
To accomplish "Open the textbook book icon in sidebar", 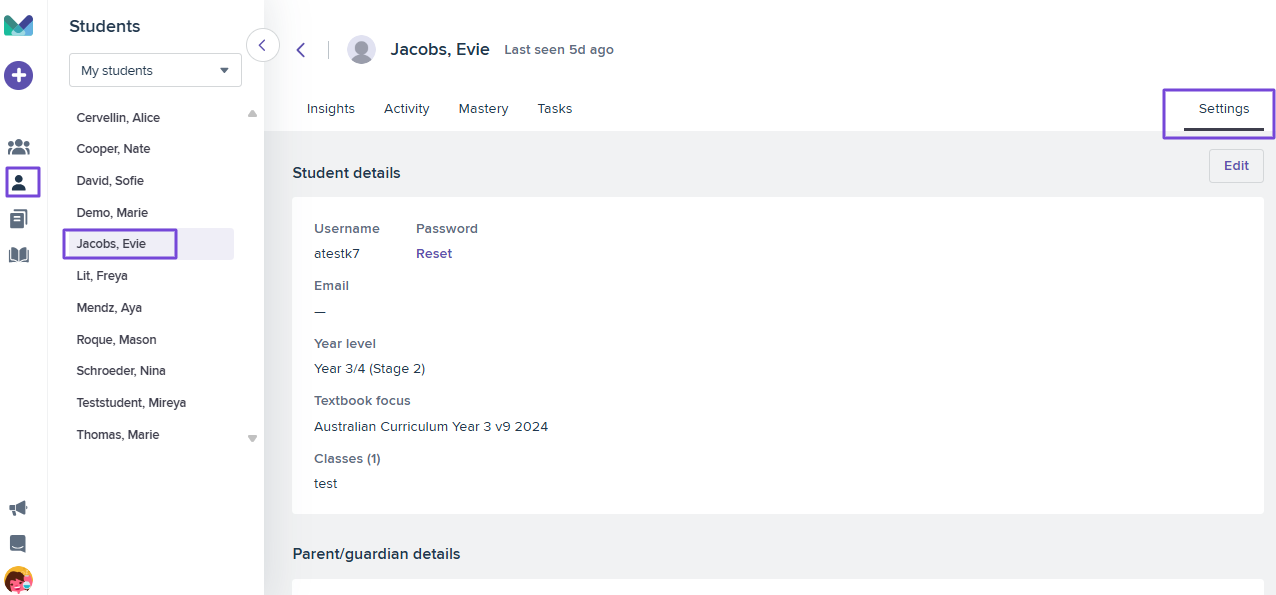I will point(18,255).
